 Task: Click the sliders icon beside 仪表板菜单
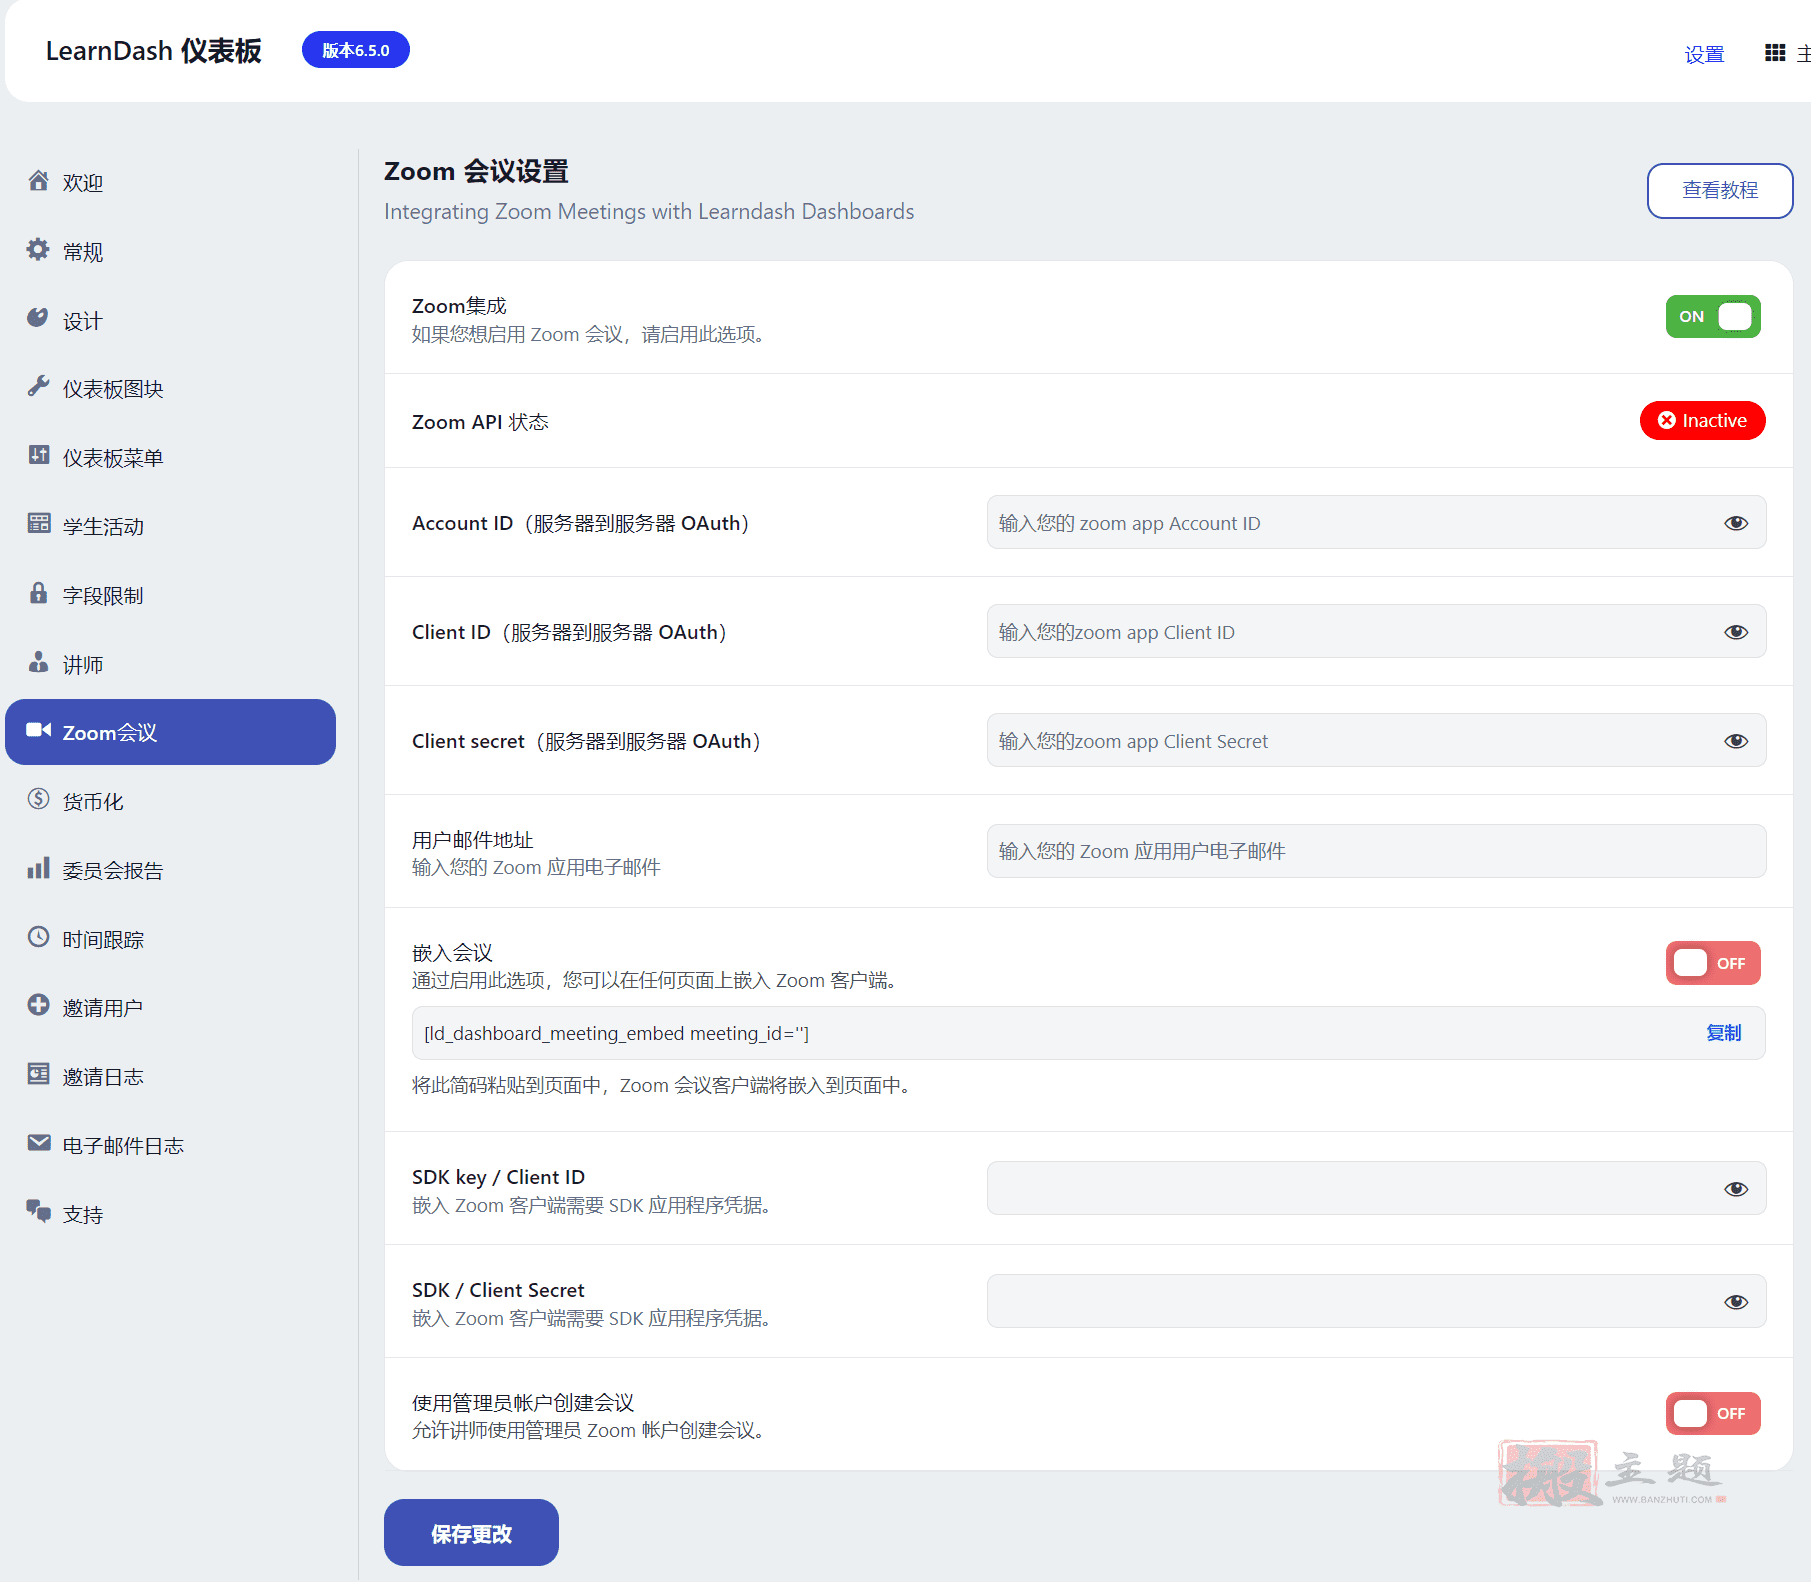click(38, 455)
